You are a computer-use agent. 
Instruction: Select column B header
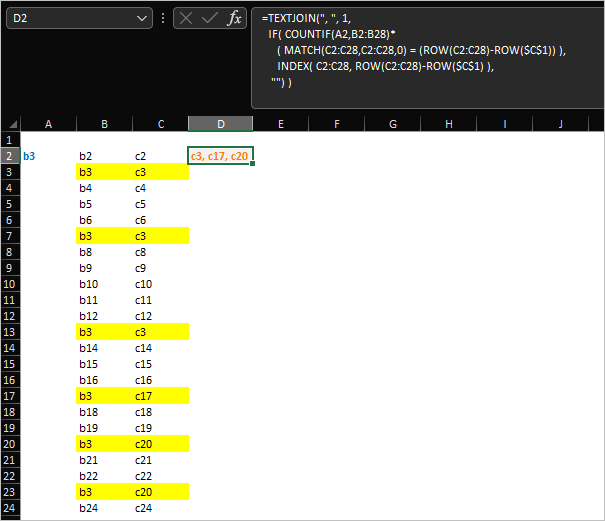click(x=104, y=124)
